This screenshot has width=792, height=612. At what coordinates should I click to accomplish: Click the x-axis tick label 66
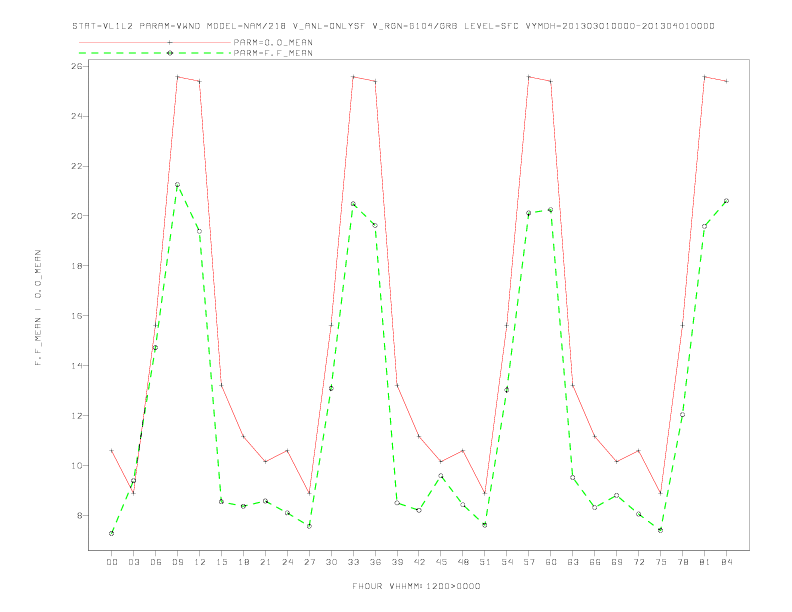point(595,562)
